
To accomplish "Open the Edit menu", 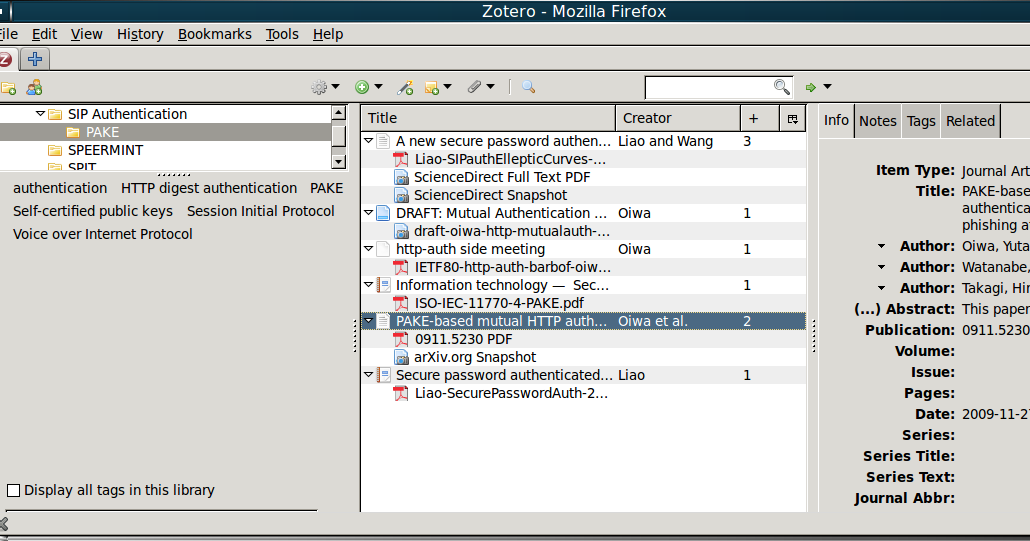I will (45, 34).
